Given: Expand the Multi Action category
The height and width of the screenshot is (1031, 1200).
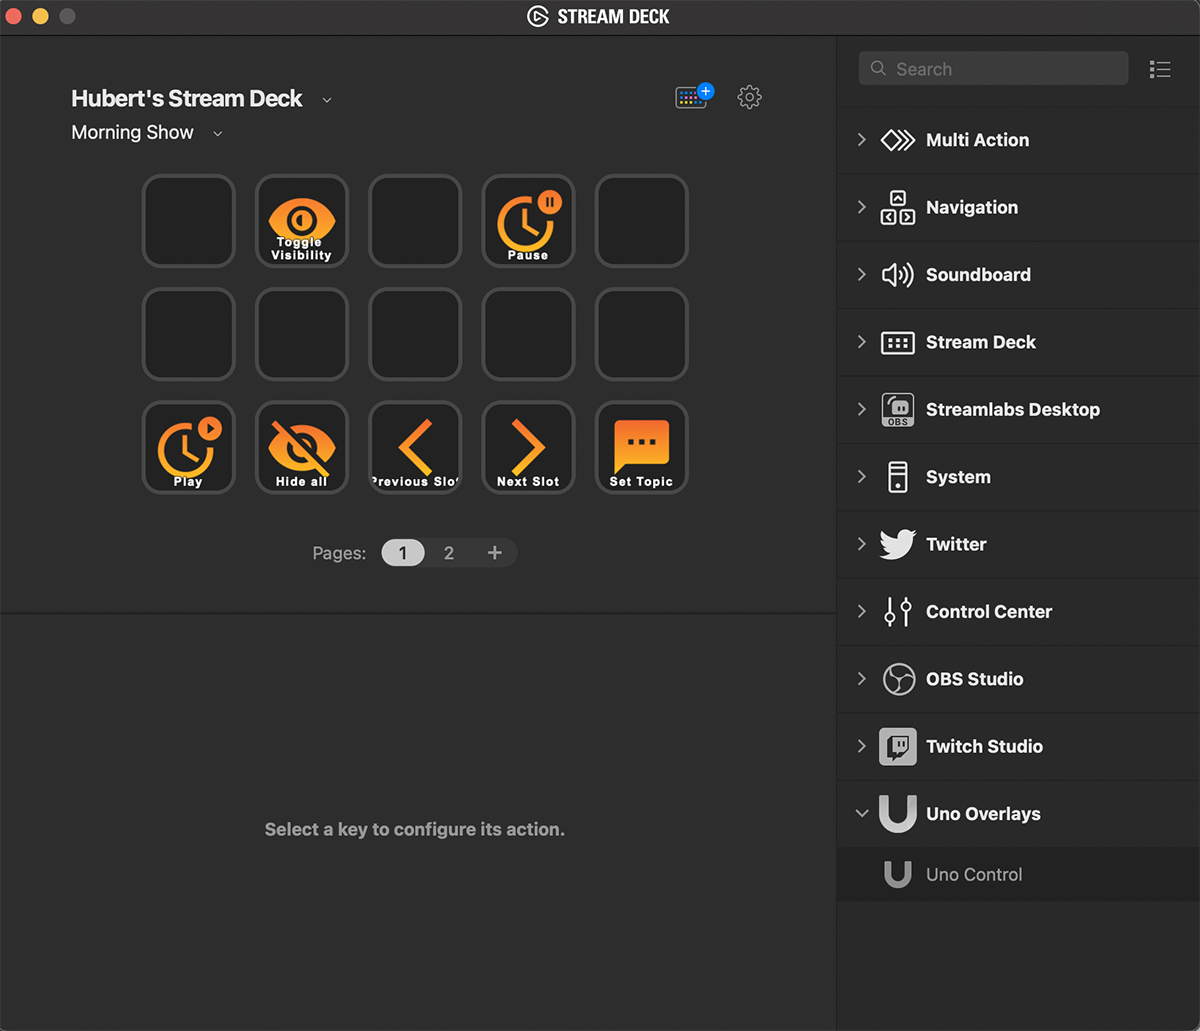Looking at the screenshot, I should click(862, 140).
